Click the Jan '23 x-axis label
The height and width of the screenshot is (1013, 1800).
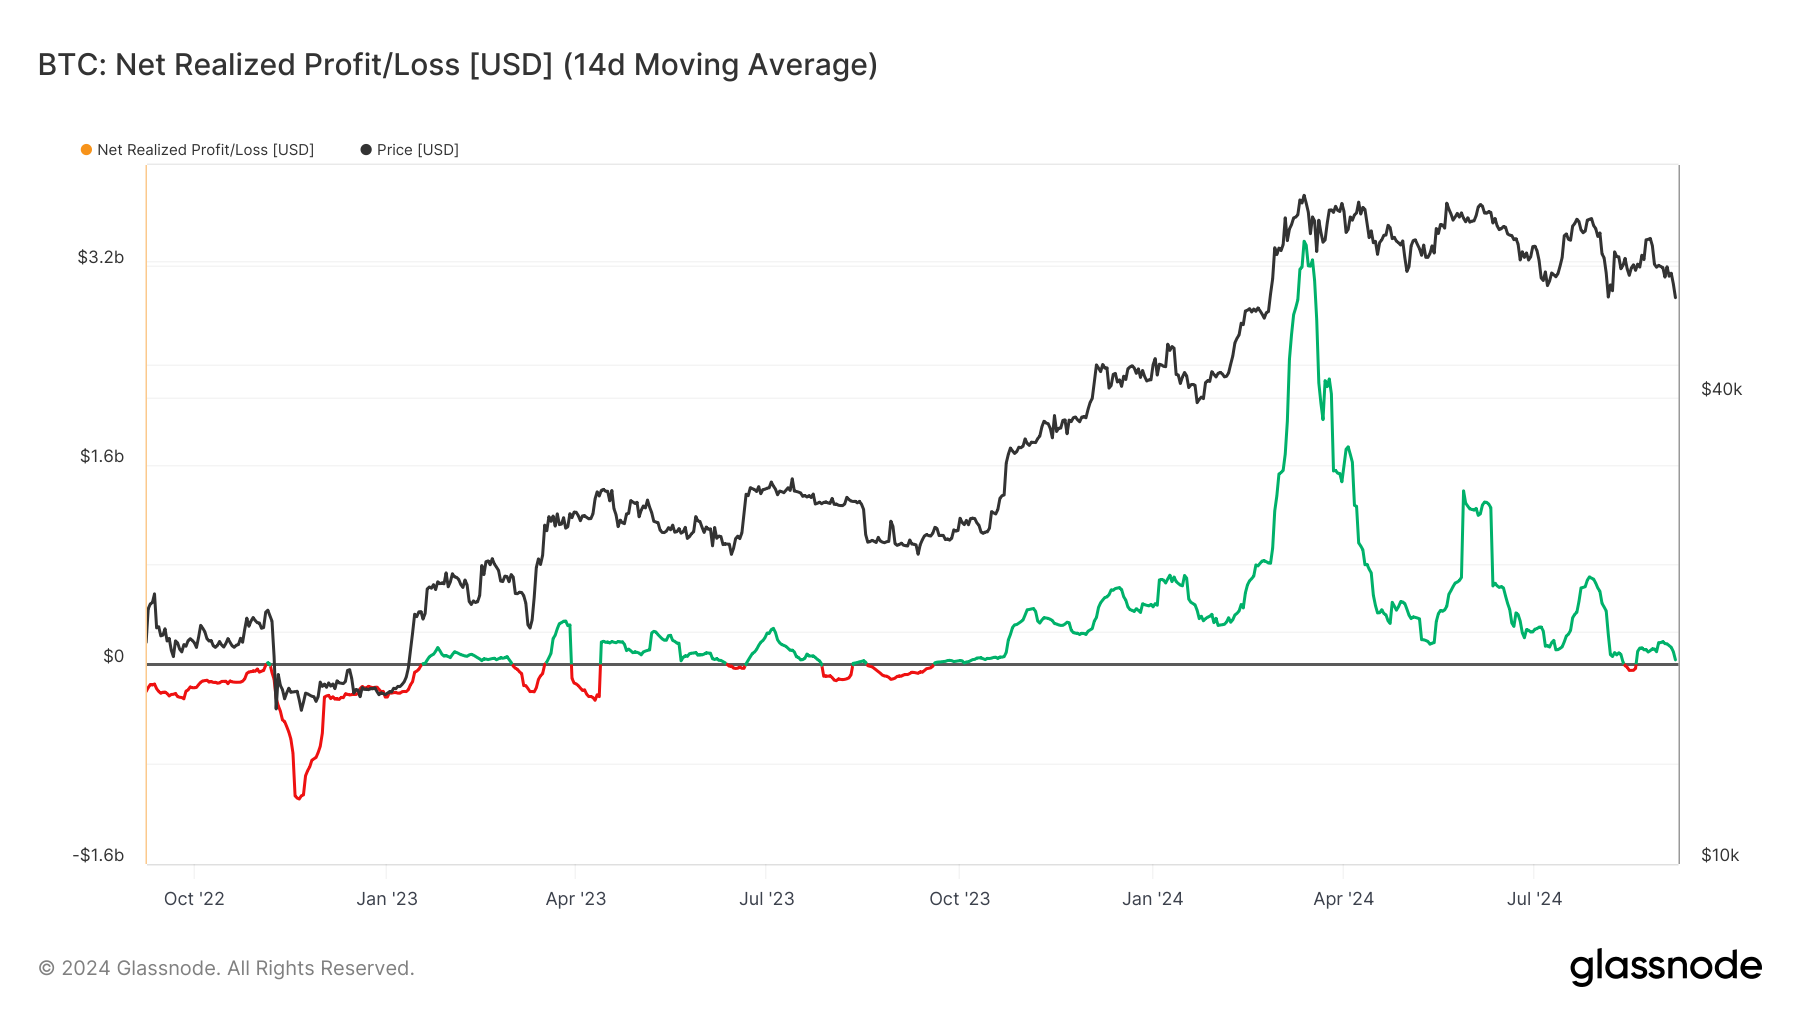coord(387,899)
